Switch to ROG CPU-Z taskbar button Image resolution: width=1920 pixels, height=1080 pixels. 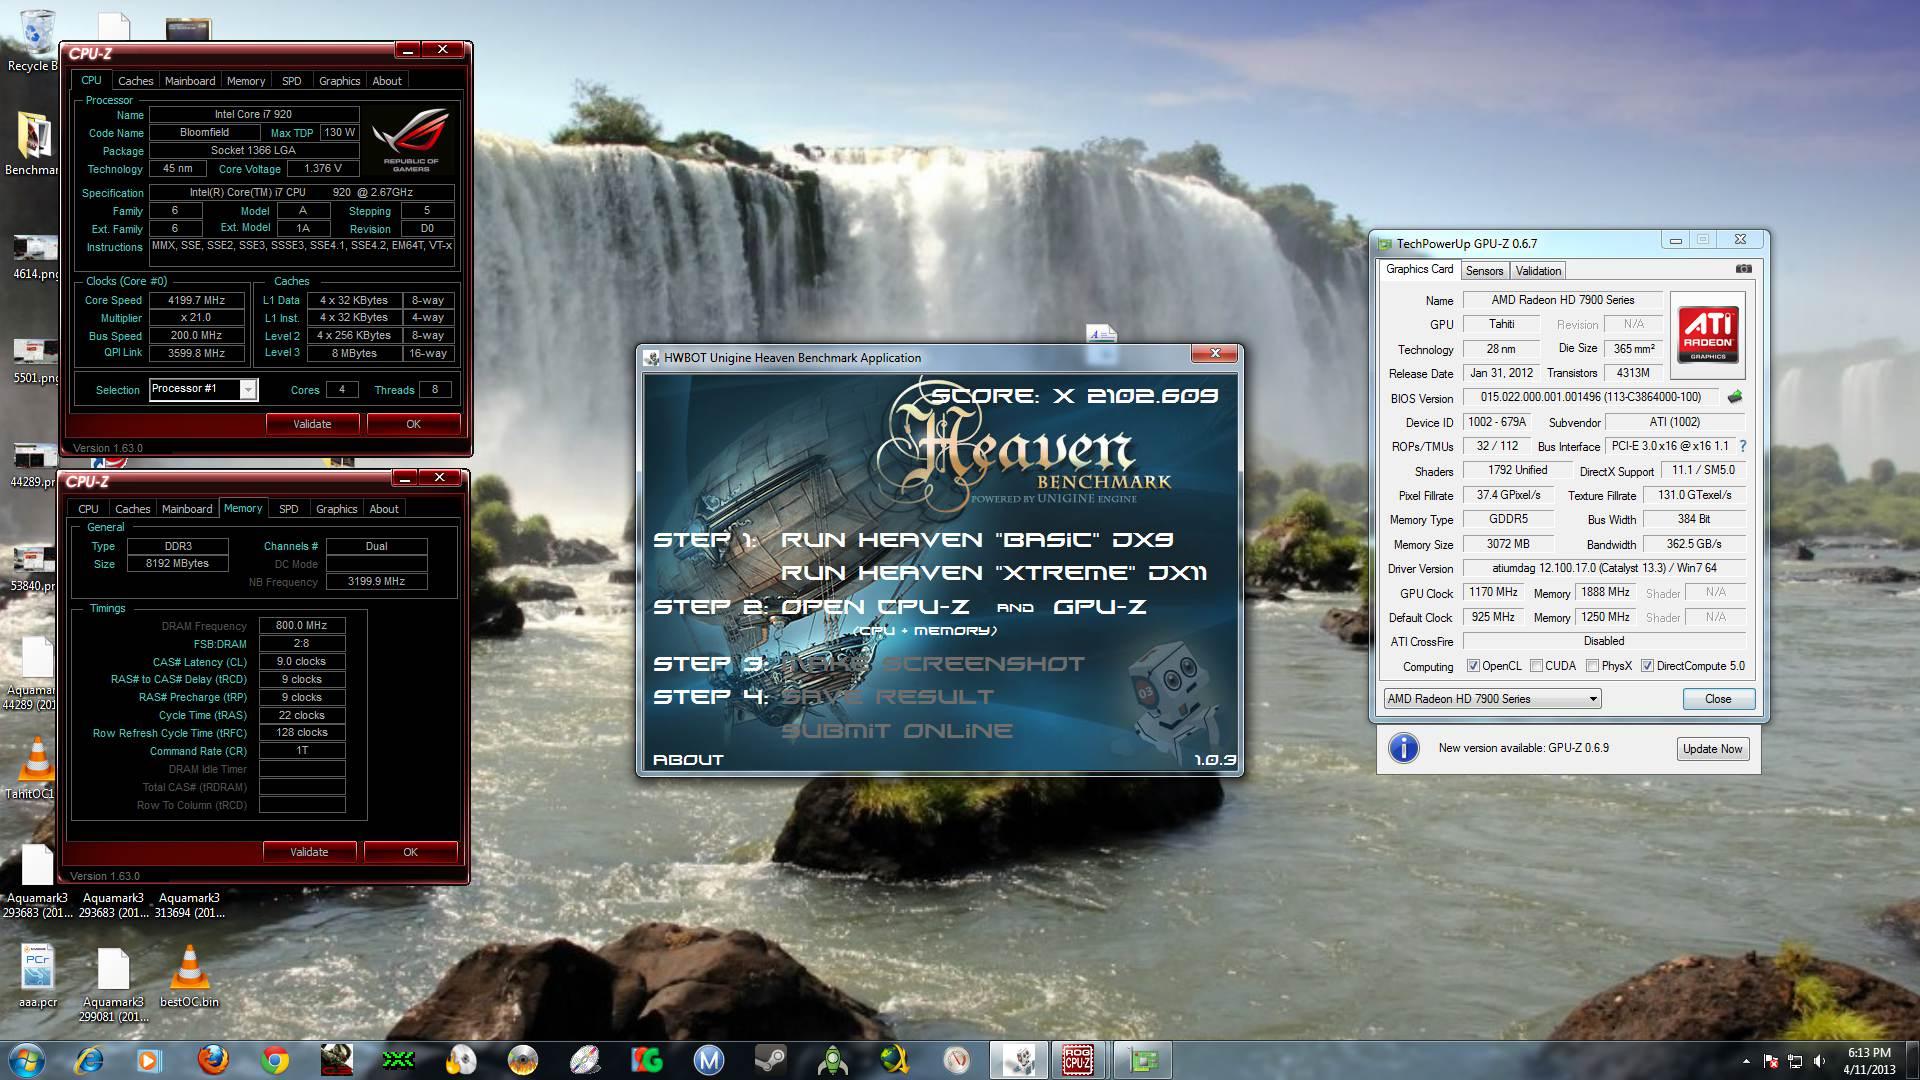tap(1077, 1060)
